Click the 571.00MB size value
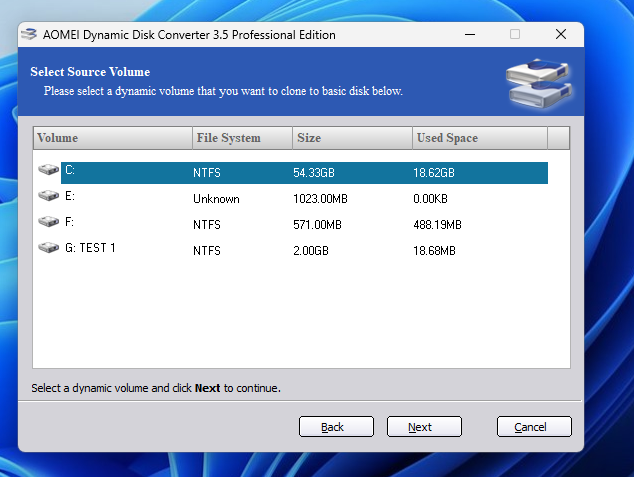The height and width of the screenshot is (477, 634). 317,225
